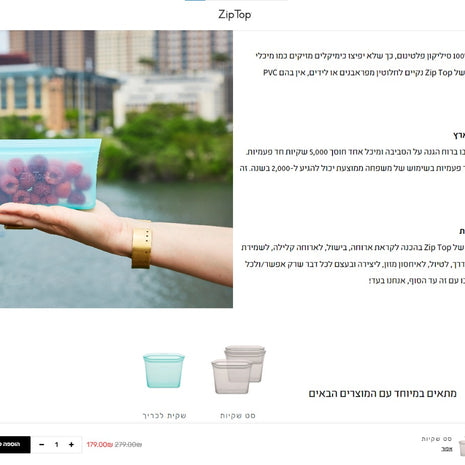Click the paragraph mentioning 5,000 bags
Screen dimensions: 465x465
tap(352, 160)
